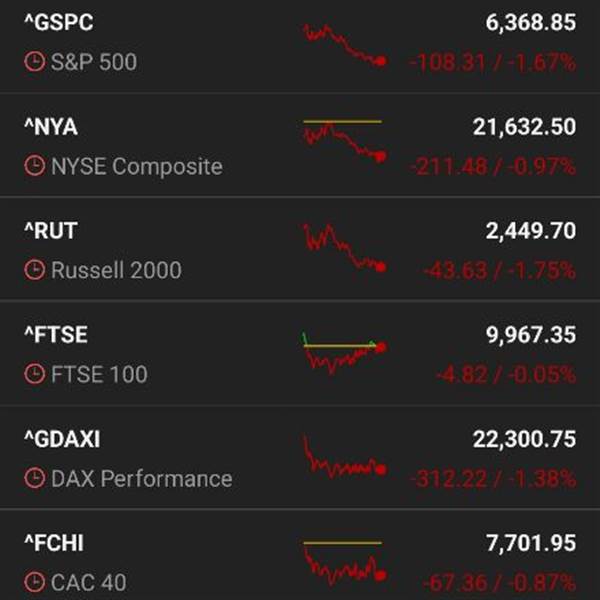Click the clock icon beside NYSE Composite
600x600 pixels.
point(34,166)
